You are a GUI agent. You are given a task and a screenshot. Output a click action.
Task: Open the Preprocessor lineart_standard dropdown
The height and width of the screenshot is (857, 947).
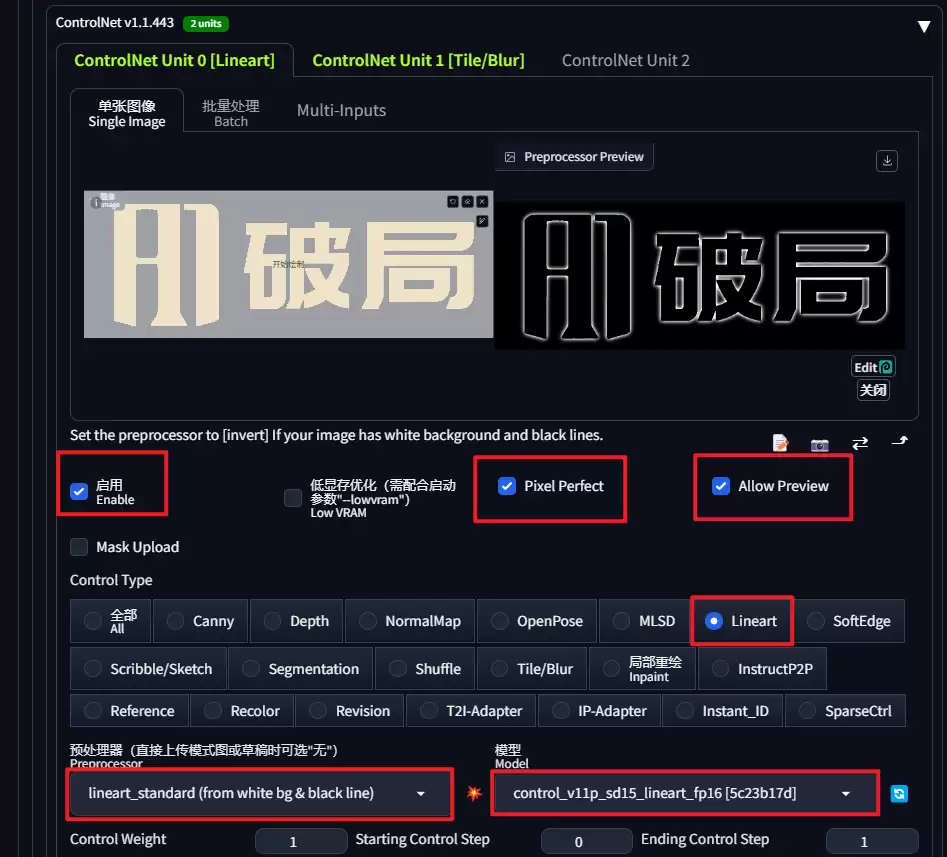pos(260,793)
